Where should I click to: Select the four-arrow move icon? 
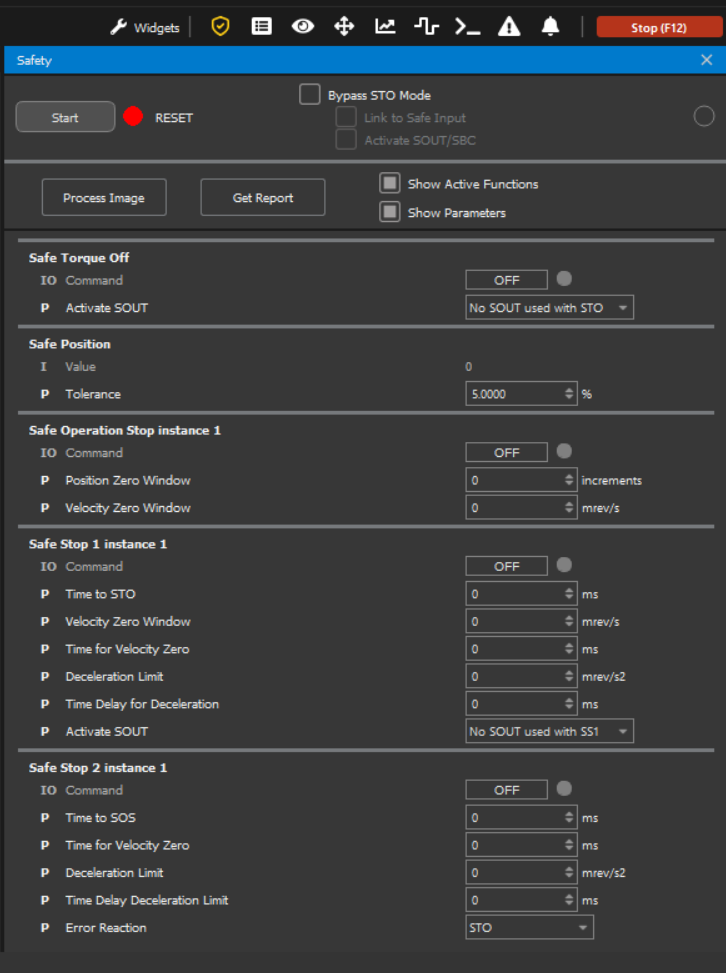[x=344, y=27]
